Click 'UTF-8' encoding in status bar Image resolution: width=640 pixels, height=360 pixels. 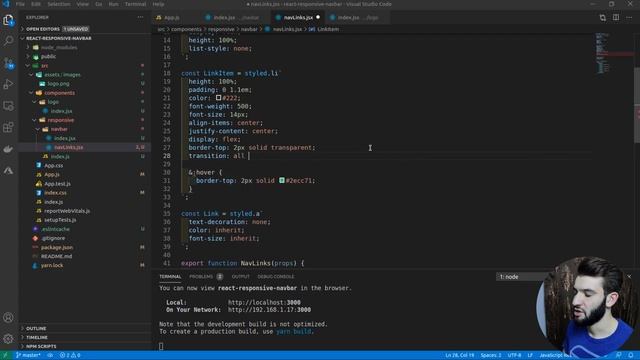[514, 355]
